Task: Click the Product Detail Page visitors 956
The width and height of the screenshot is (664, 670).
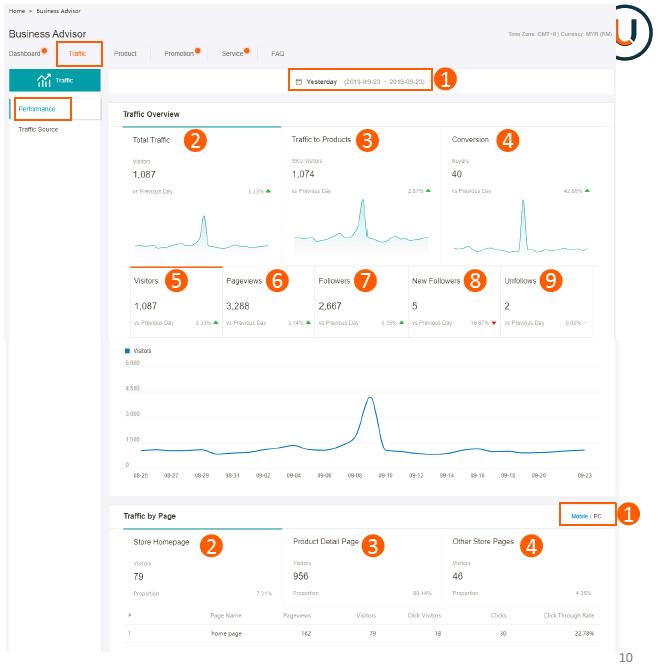Action: tap(300, 576)
